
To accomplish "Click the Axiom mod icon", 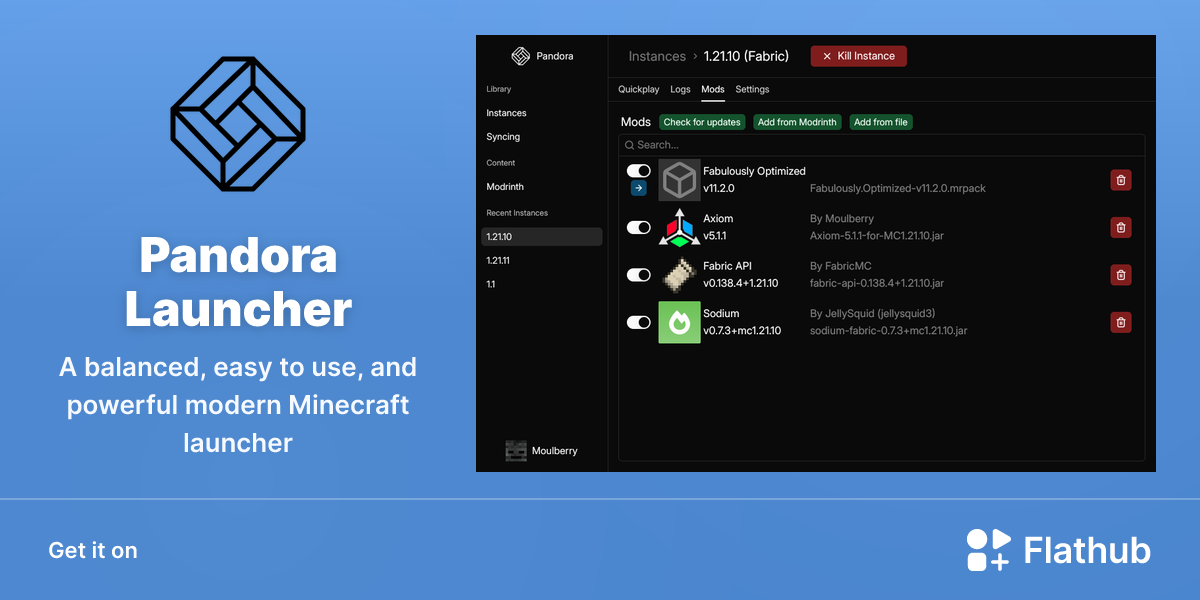I will click(x=680, y=227).
